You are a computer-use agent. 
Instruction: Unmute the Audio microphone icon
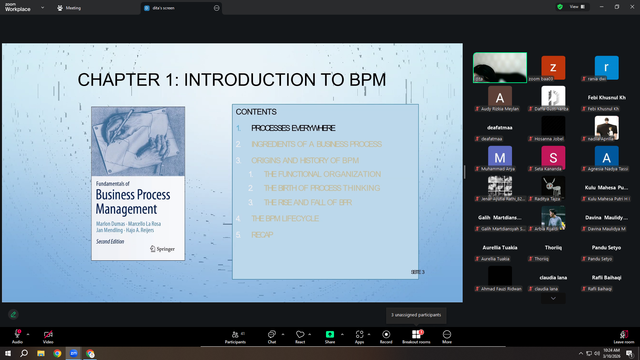pos(17,334)
